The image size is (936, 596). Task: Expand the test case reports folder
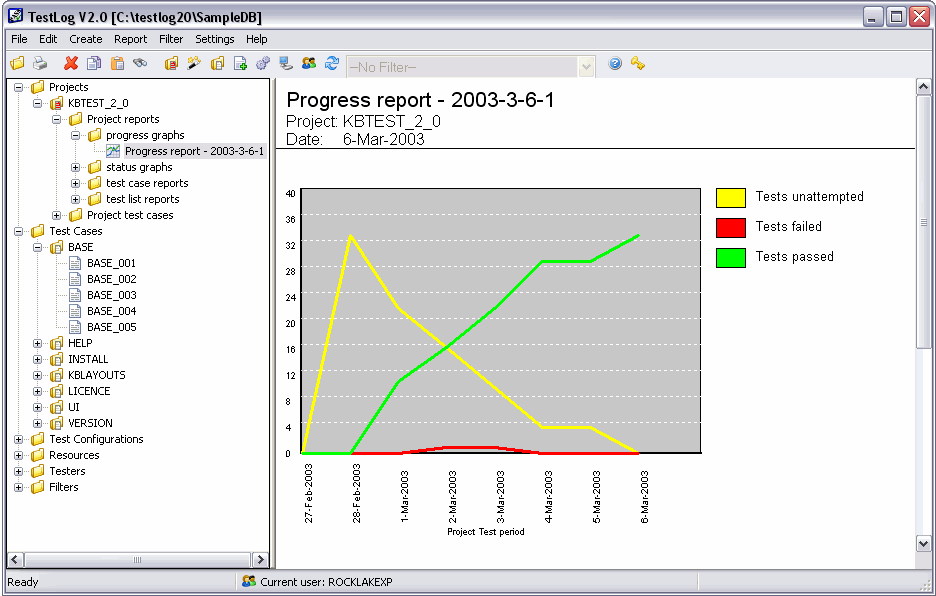(76, 183)
